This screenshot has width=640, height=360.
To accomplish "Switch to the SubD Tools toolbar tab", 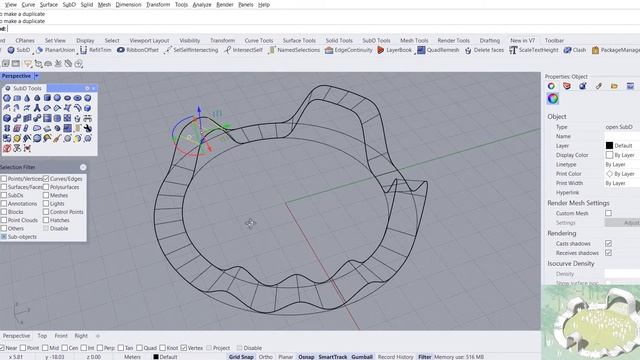I will [376, 40].
